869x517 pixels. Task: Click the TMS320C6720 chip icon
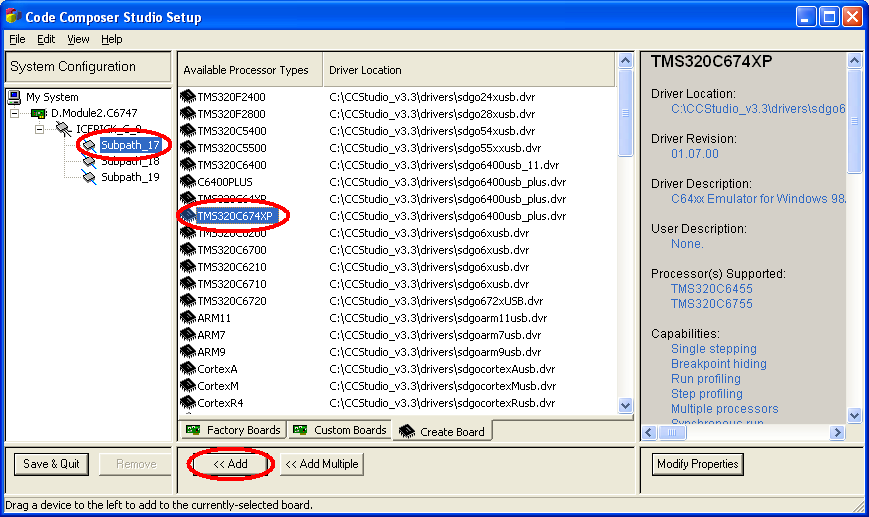click(x=188, y=301)
